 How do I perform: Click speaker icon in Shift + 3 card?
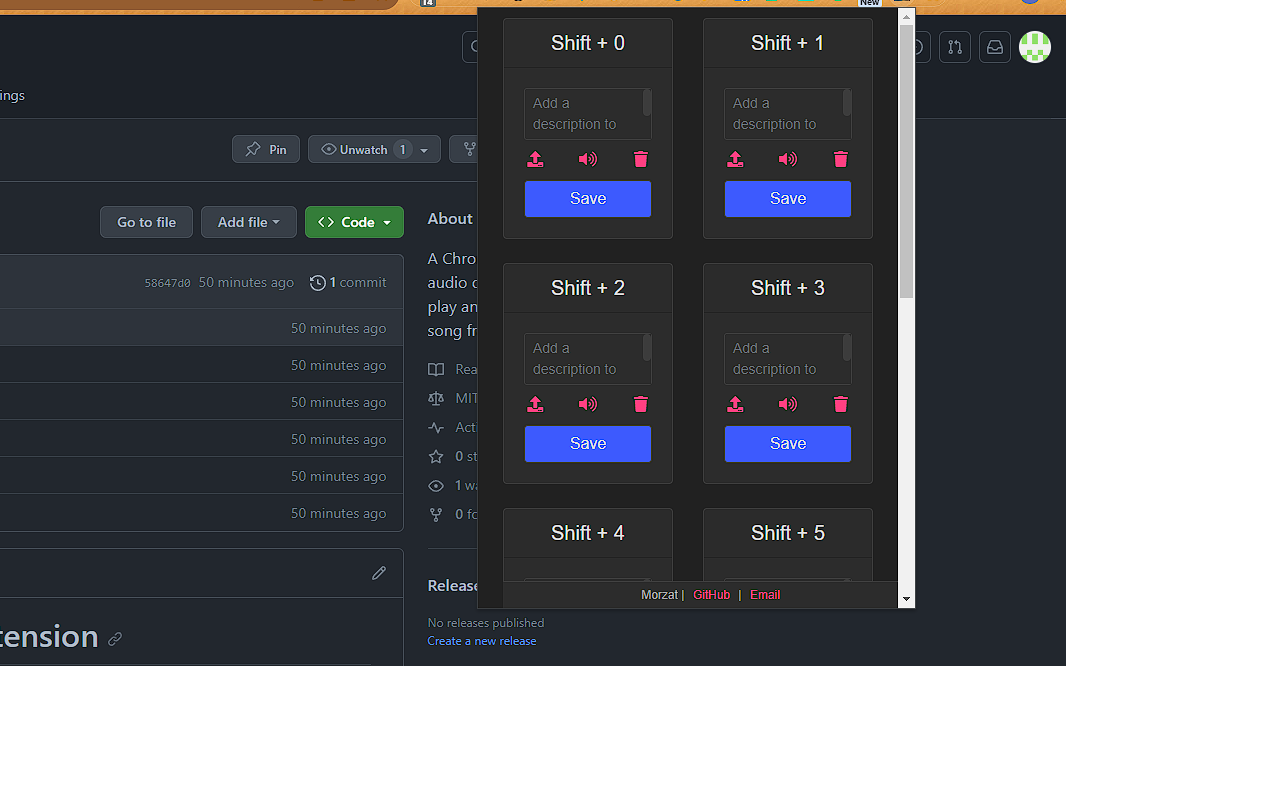(x=788, y=404)
